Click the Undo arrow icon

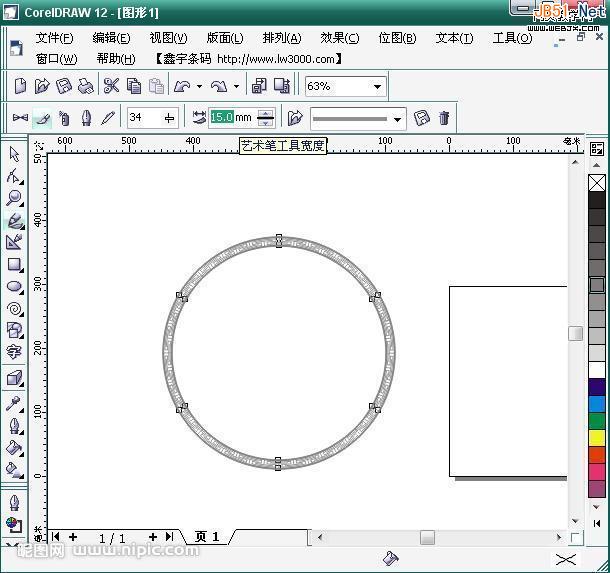(x=182, y=86)
